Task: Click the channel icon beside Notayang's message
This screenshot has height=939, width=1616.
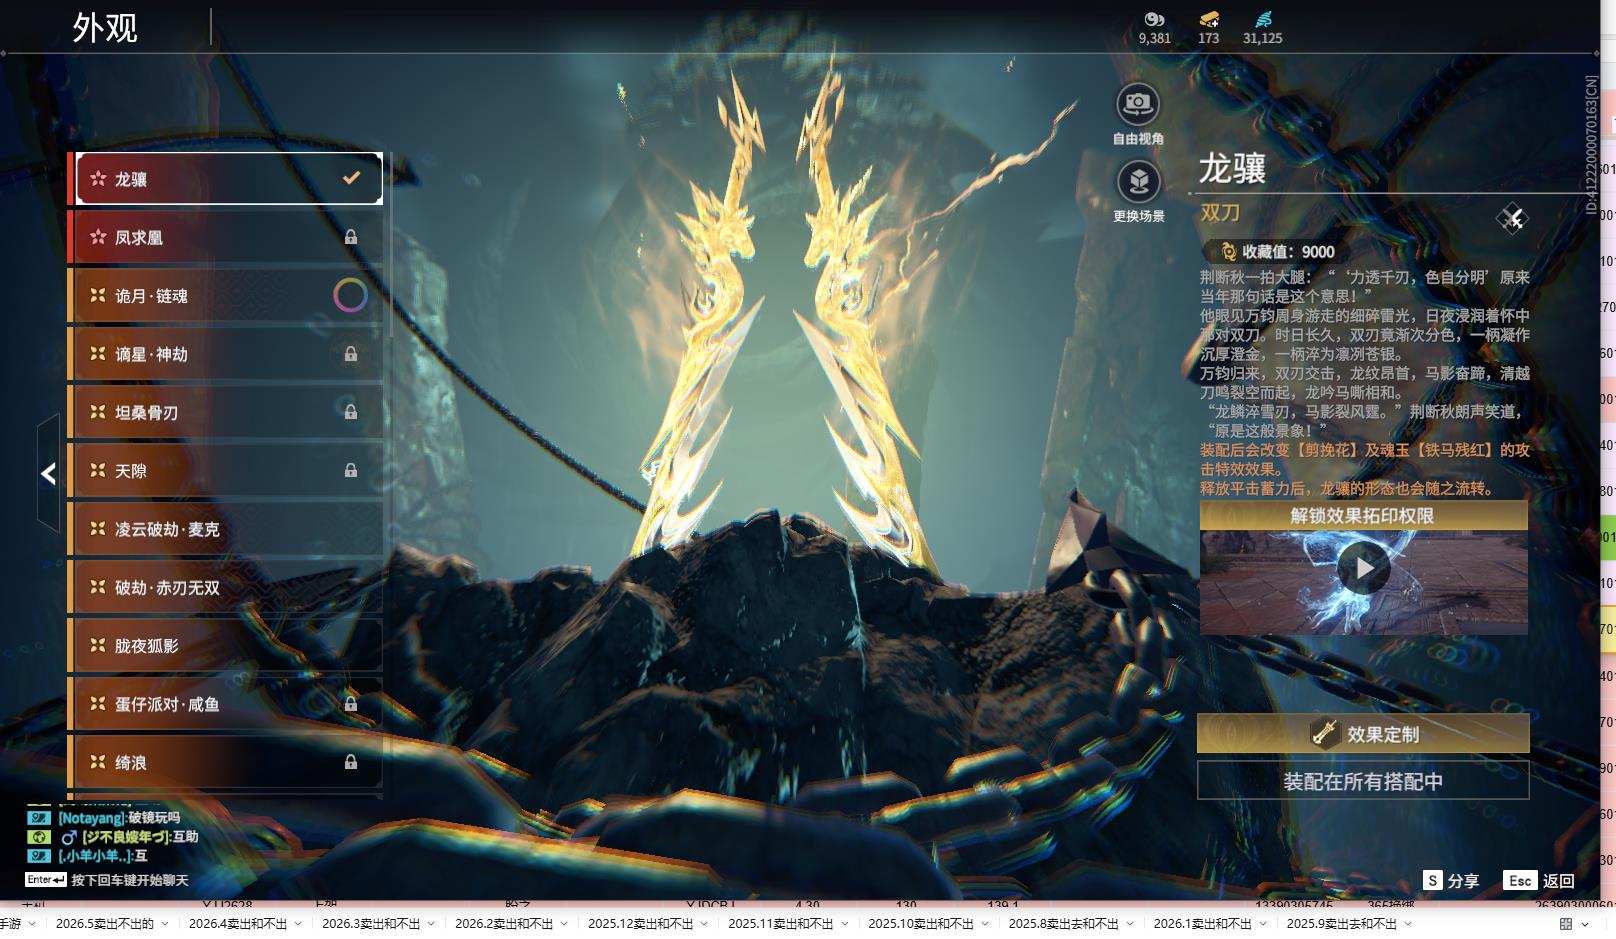Action: coord(39,818)
